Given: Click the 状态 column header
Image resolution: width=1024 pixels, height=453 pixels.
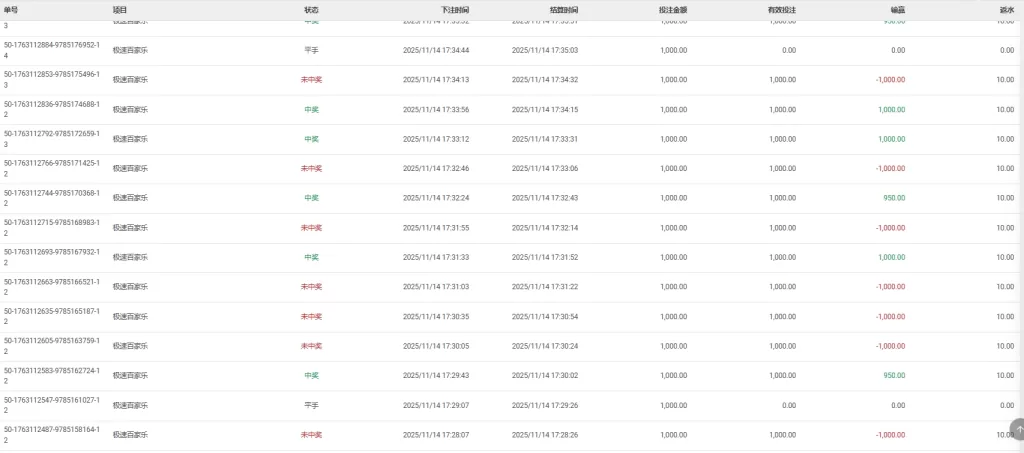Looking at the screenshot, I should [x=312, y=9].
